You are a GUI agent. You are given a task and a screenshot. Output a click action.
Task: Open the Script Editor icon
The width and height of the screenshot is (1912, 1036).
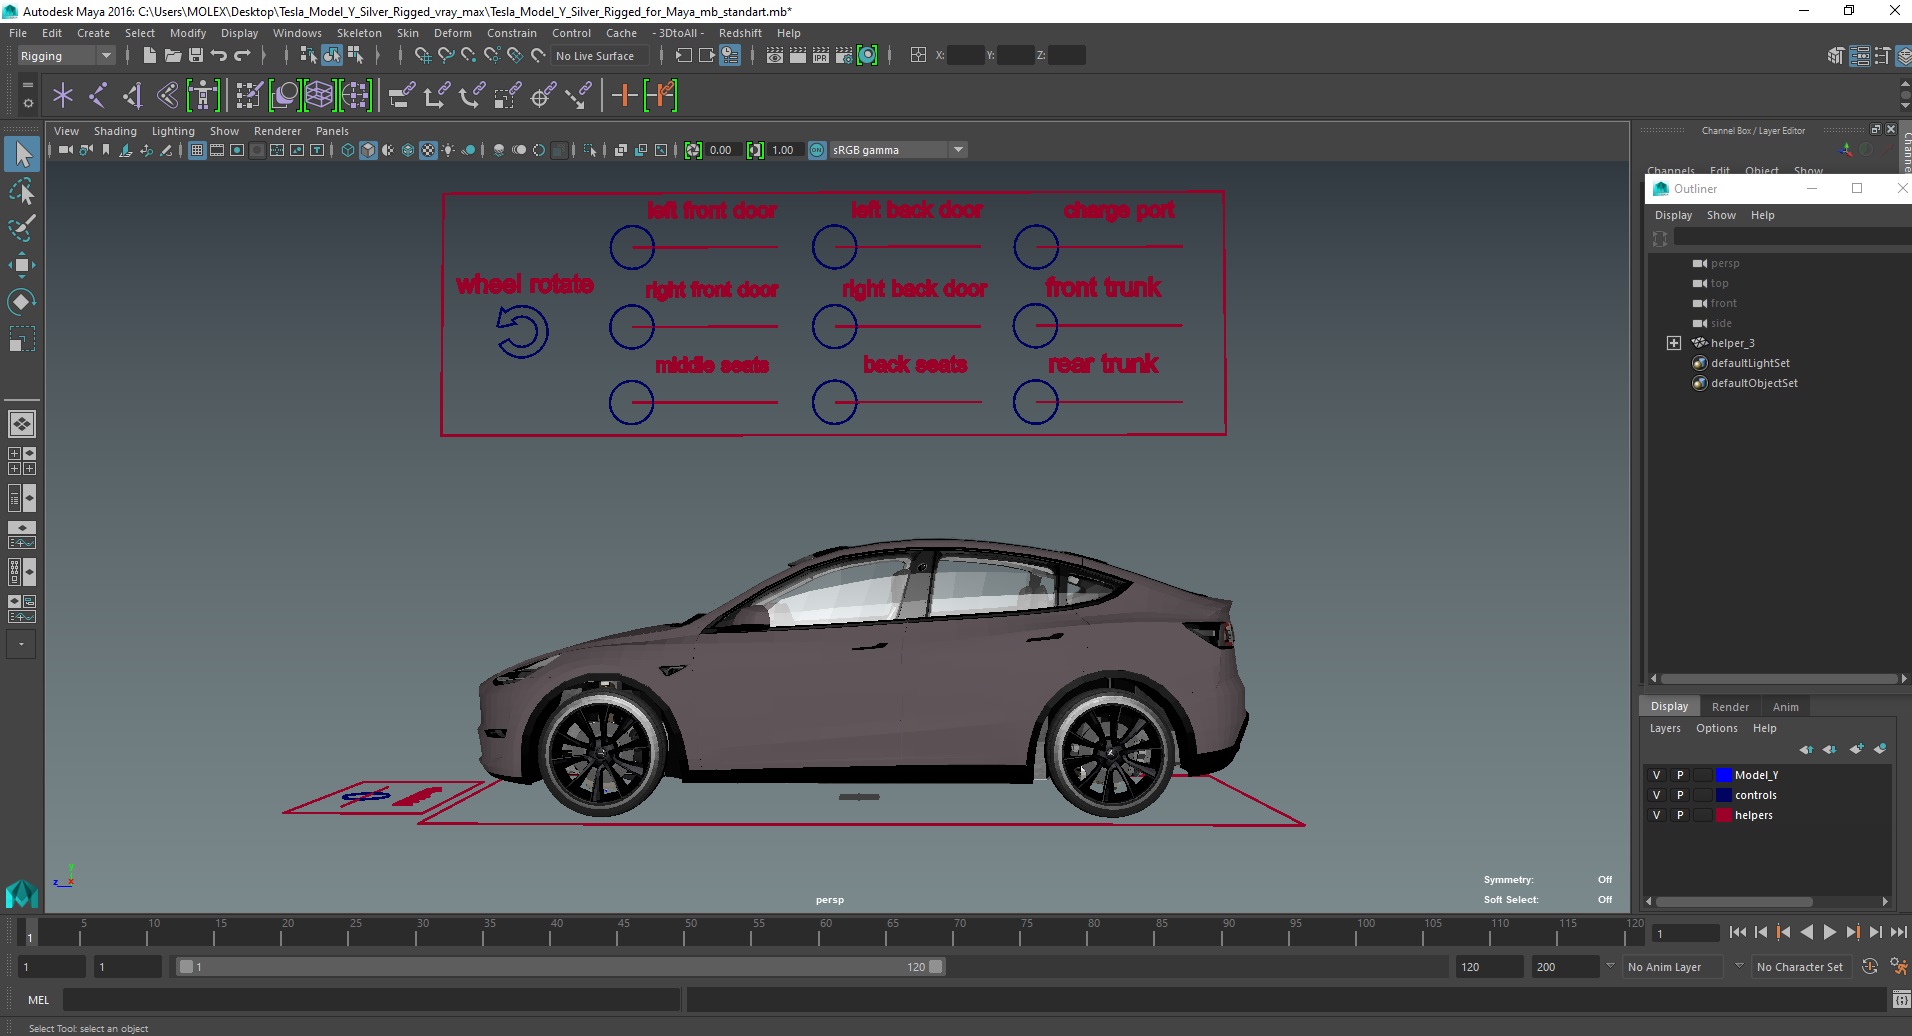pos(1901,999)
